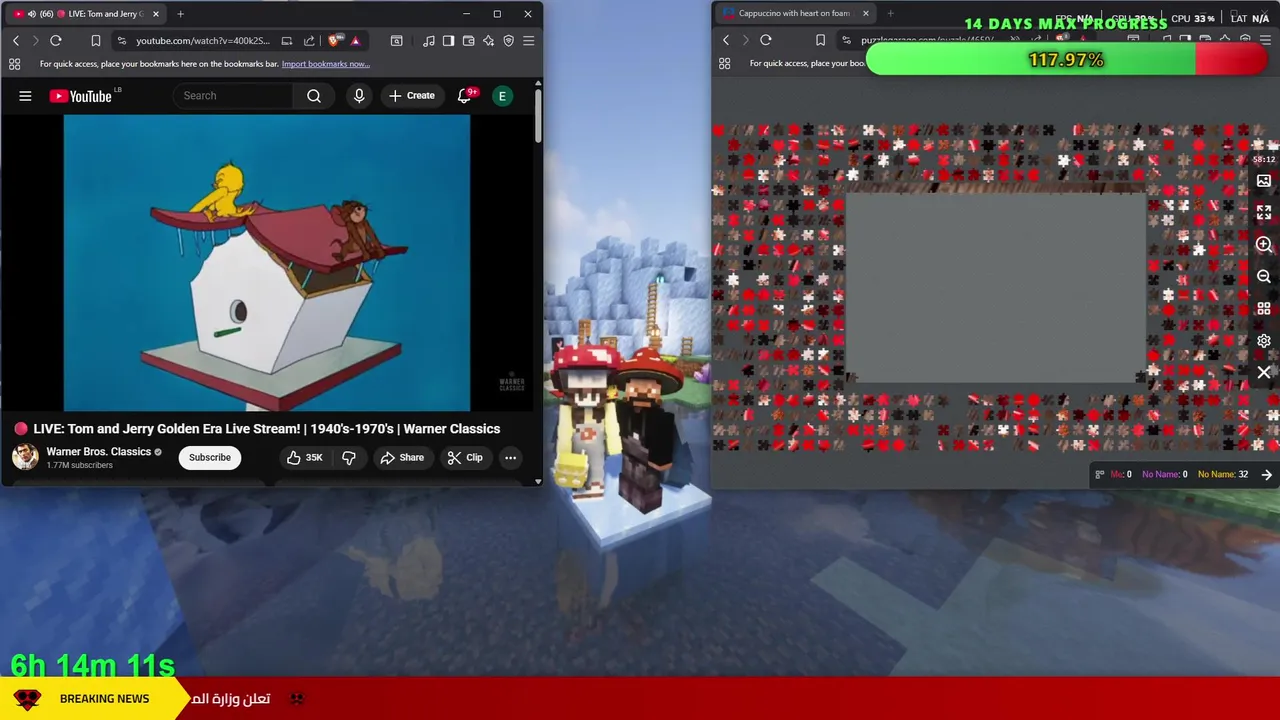1280x720 pixels.
Task: Toggle fullscreen in puzzle sidebar
Action: 1264,213
